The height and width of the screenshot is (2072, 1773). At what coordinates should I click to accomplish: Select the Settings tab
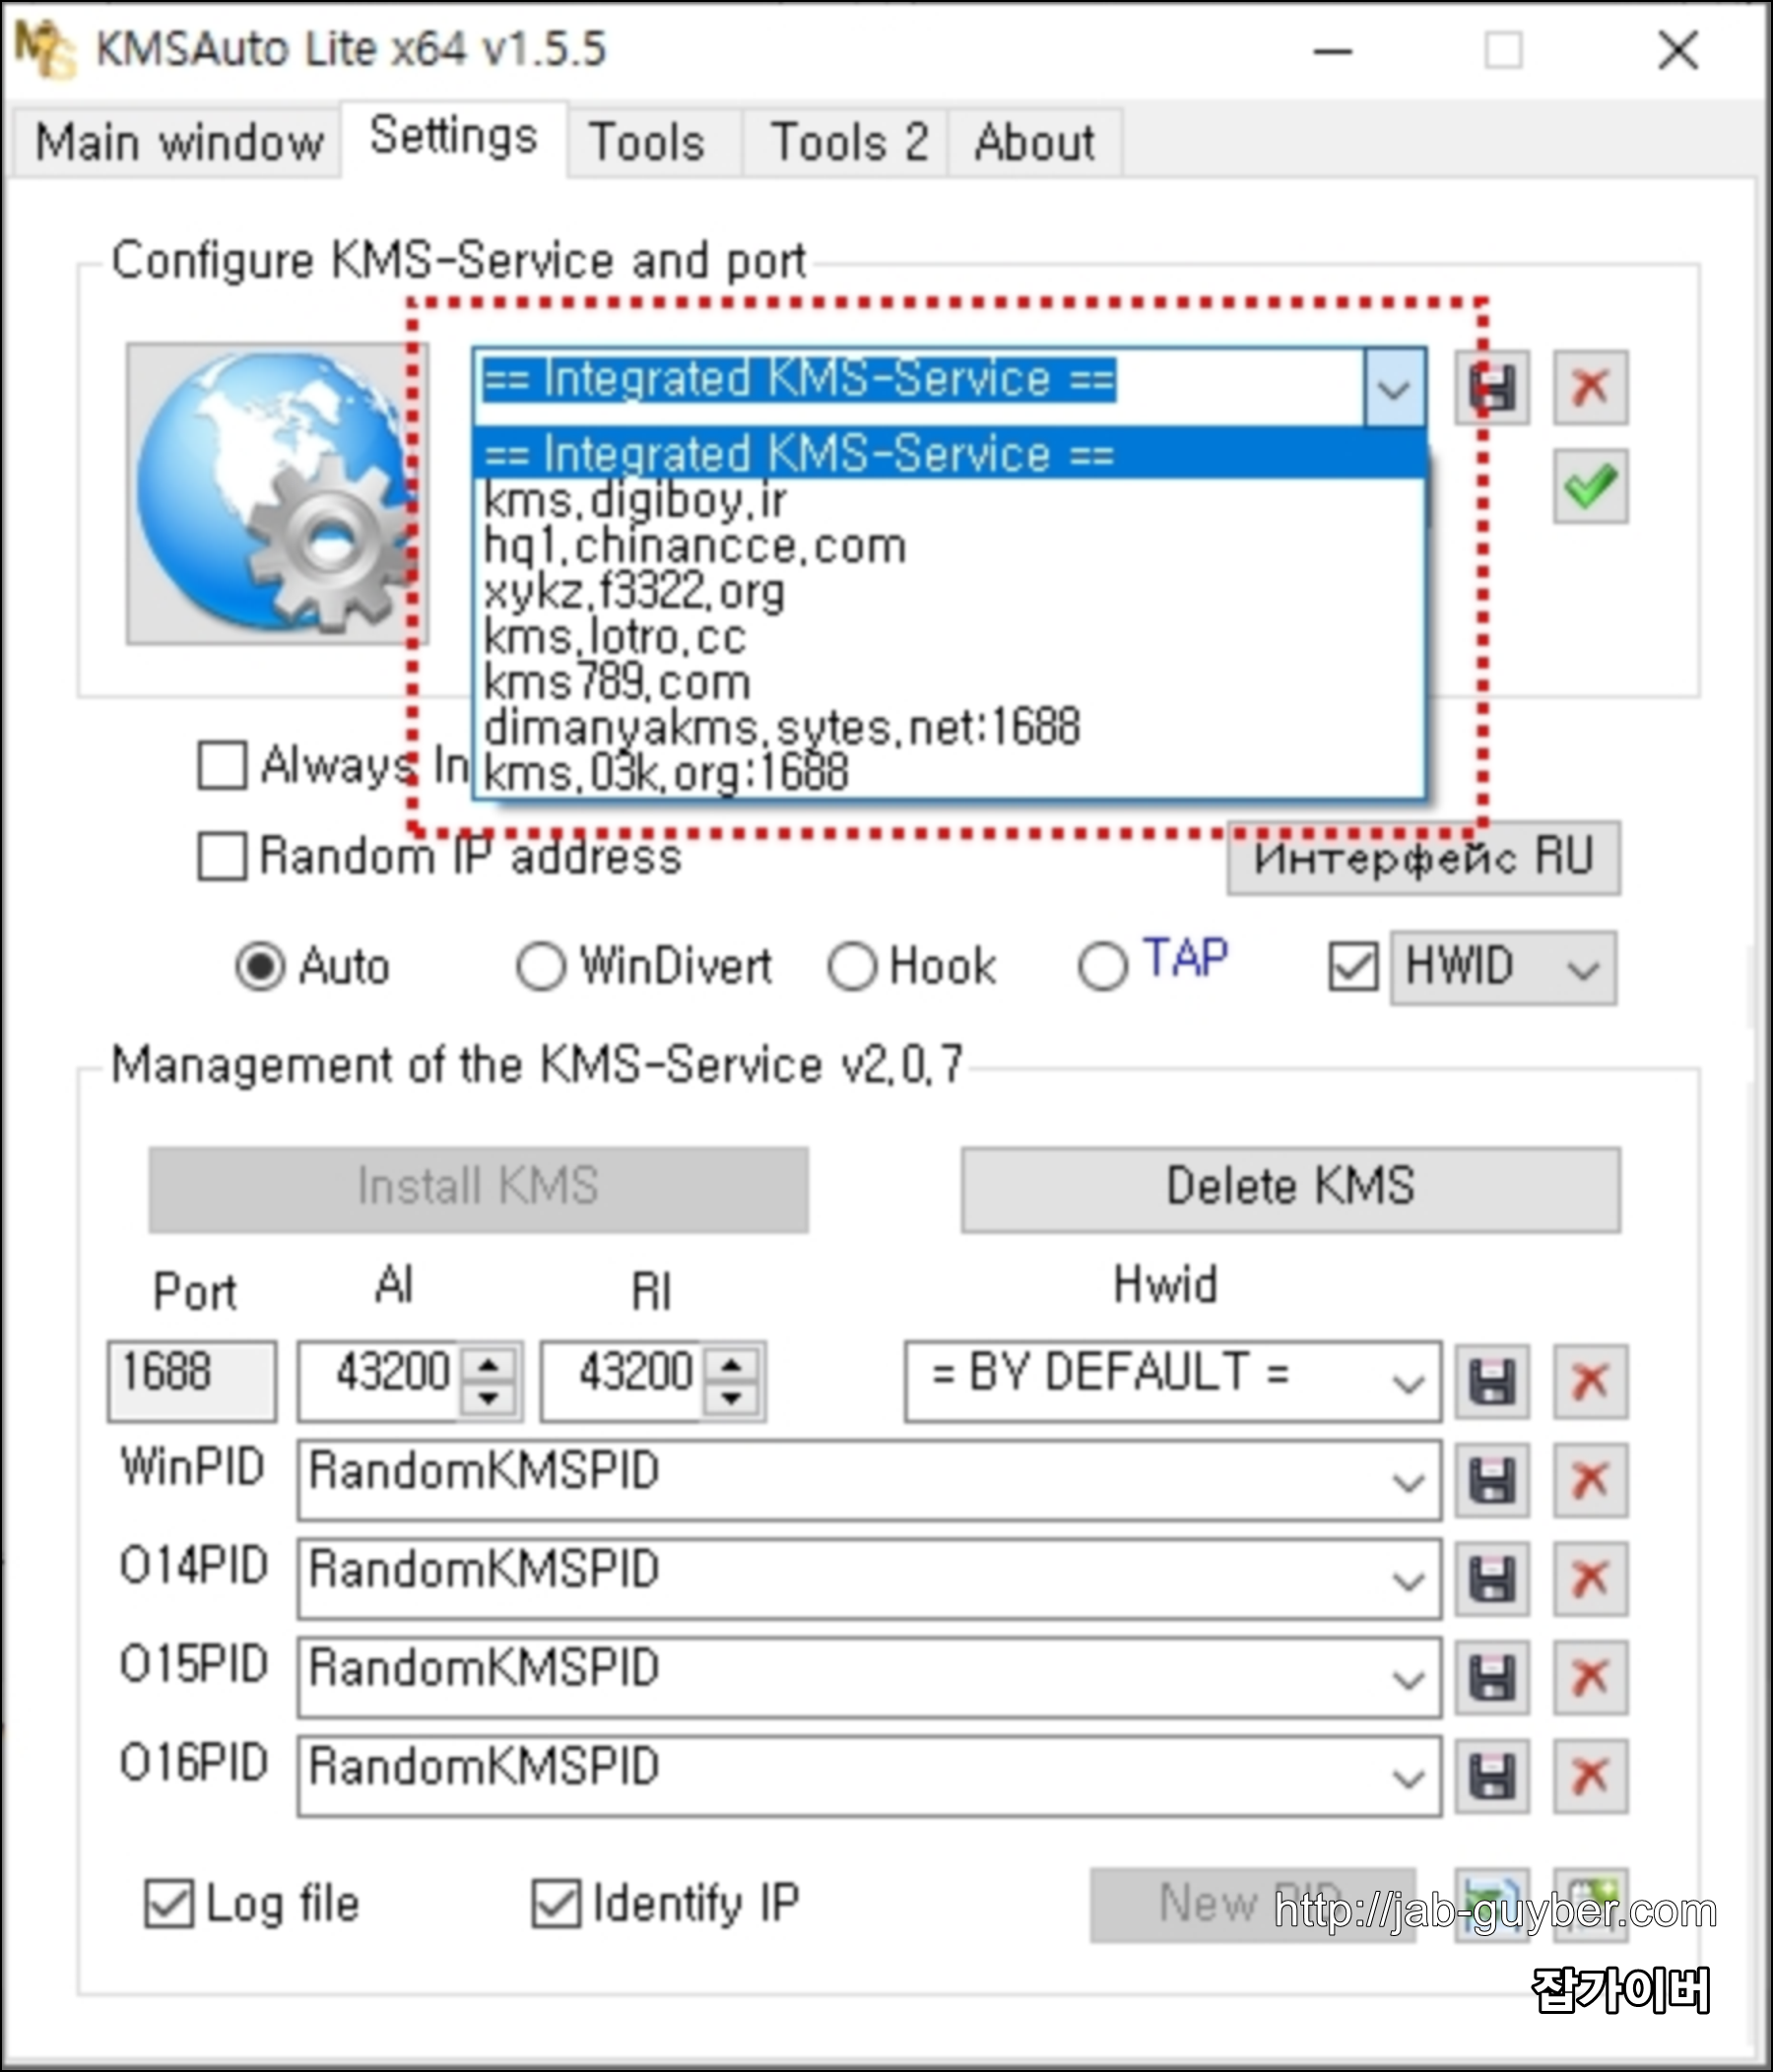click(454, 138)
